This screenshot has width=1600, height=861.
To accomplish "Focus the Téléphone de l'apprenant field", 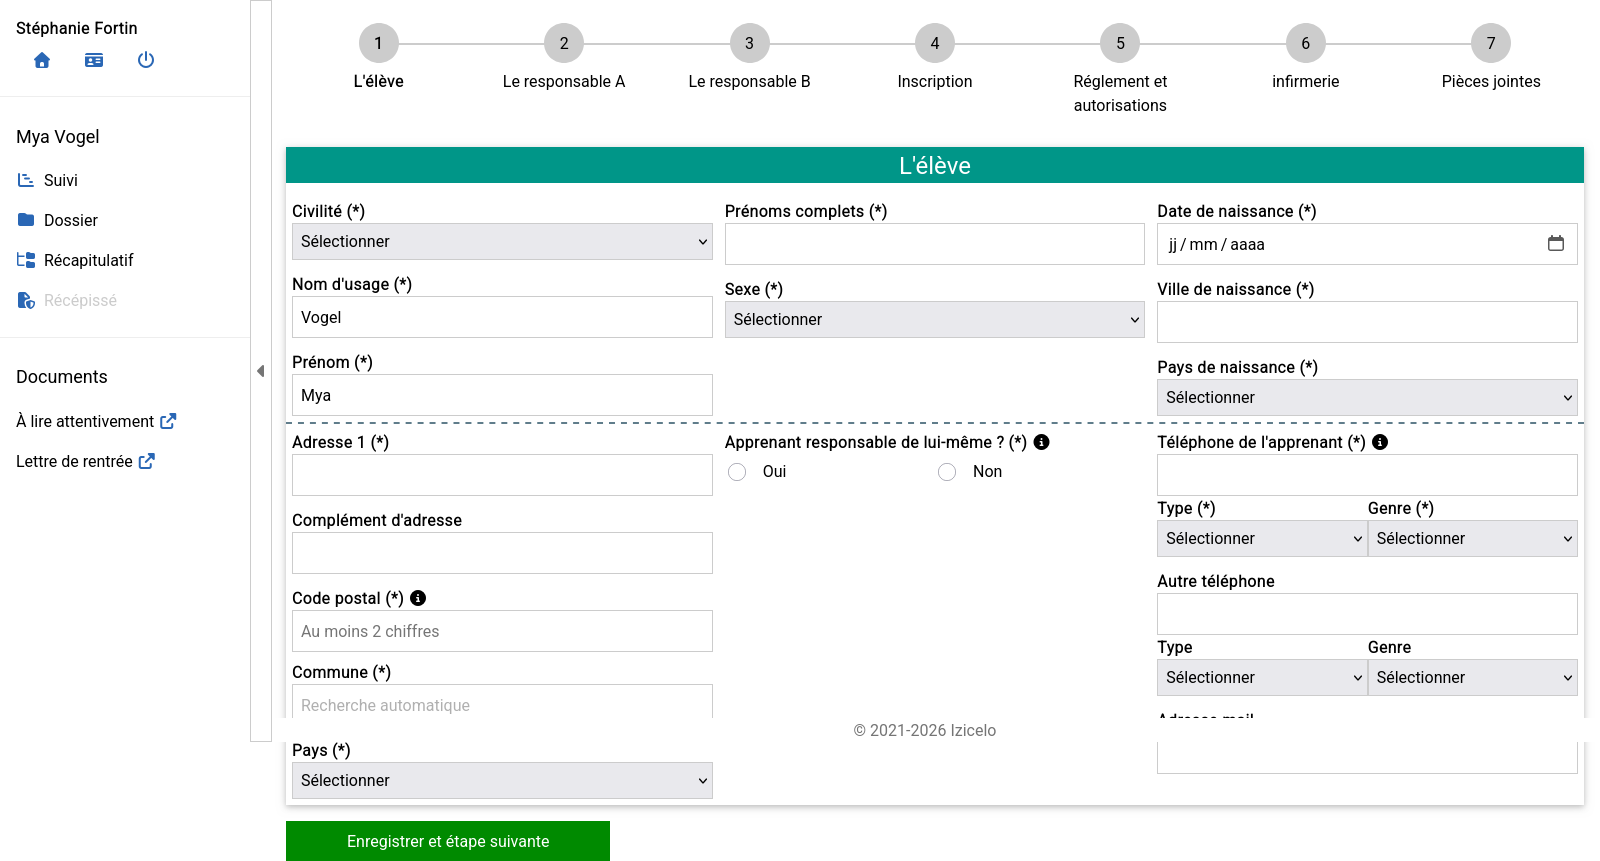I will (x=1367, y=475).
